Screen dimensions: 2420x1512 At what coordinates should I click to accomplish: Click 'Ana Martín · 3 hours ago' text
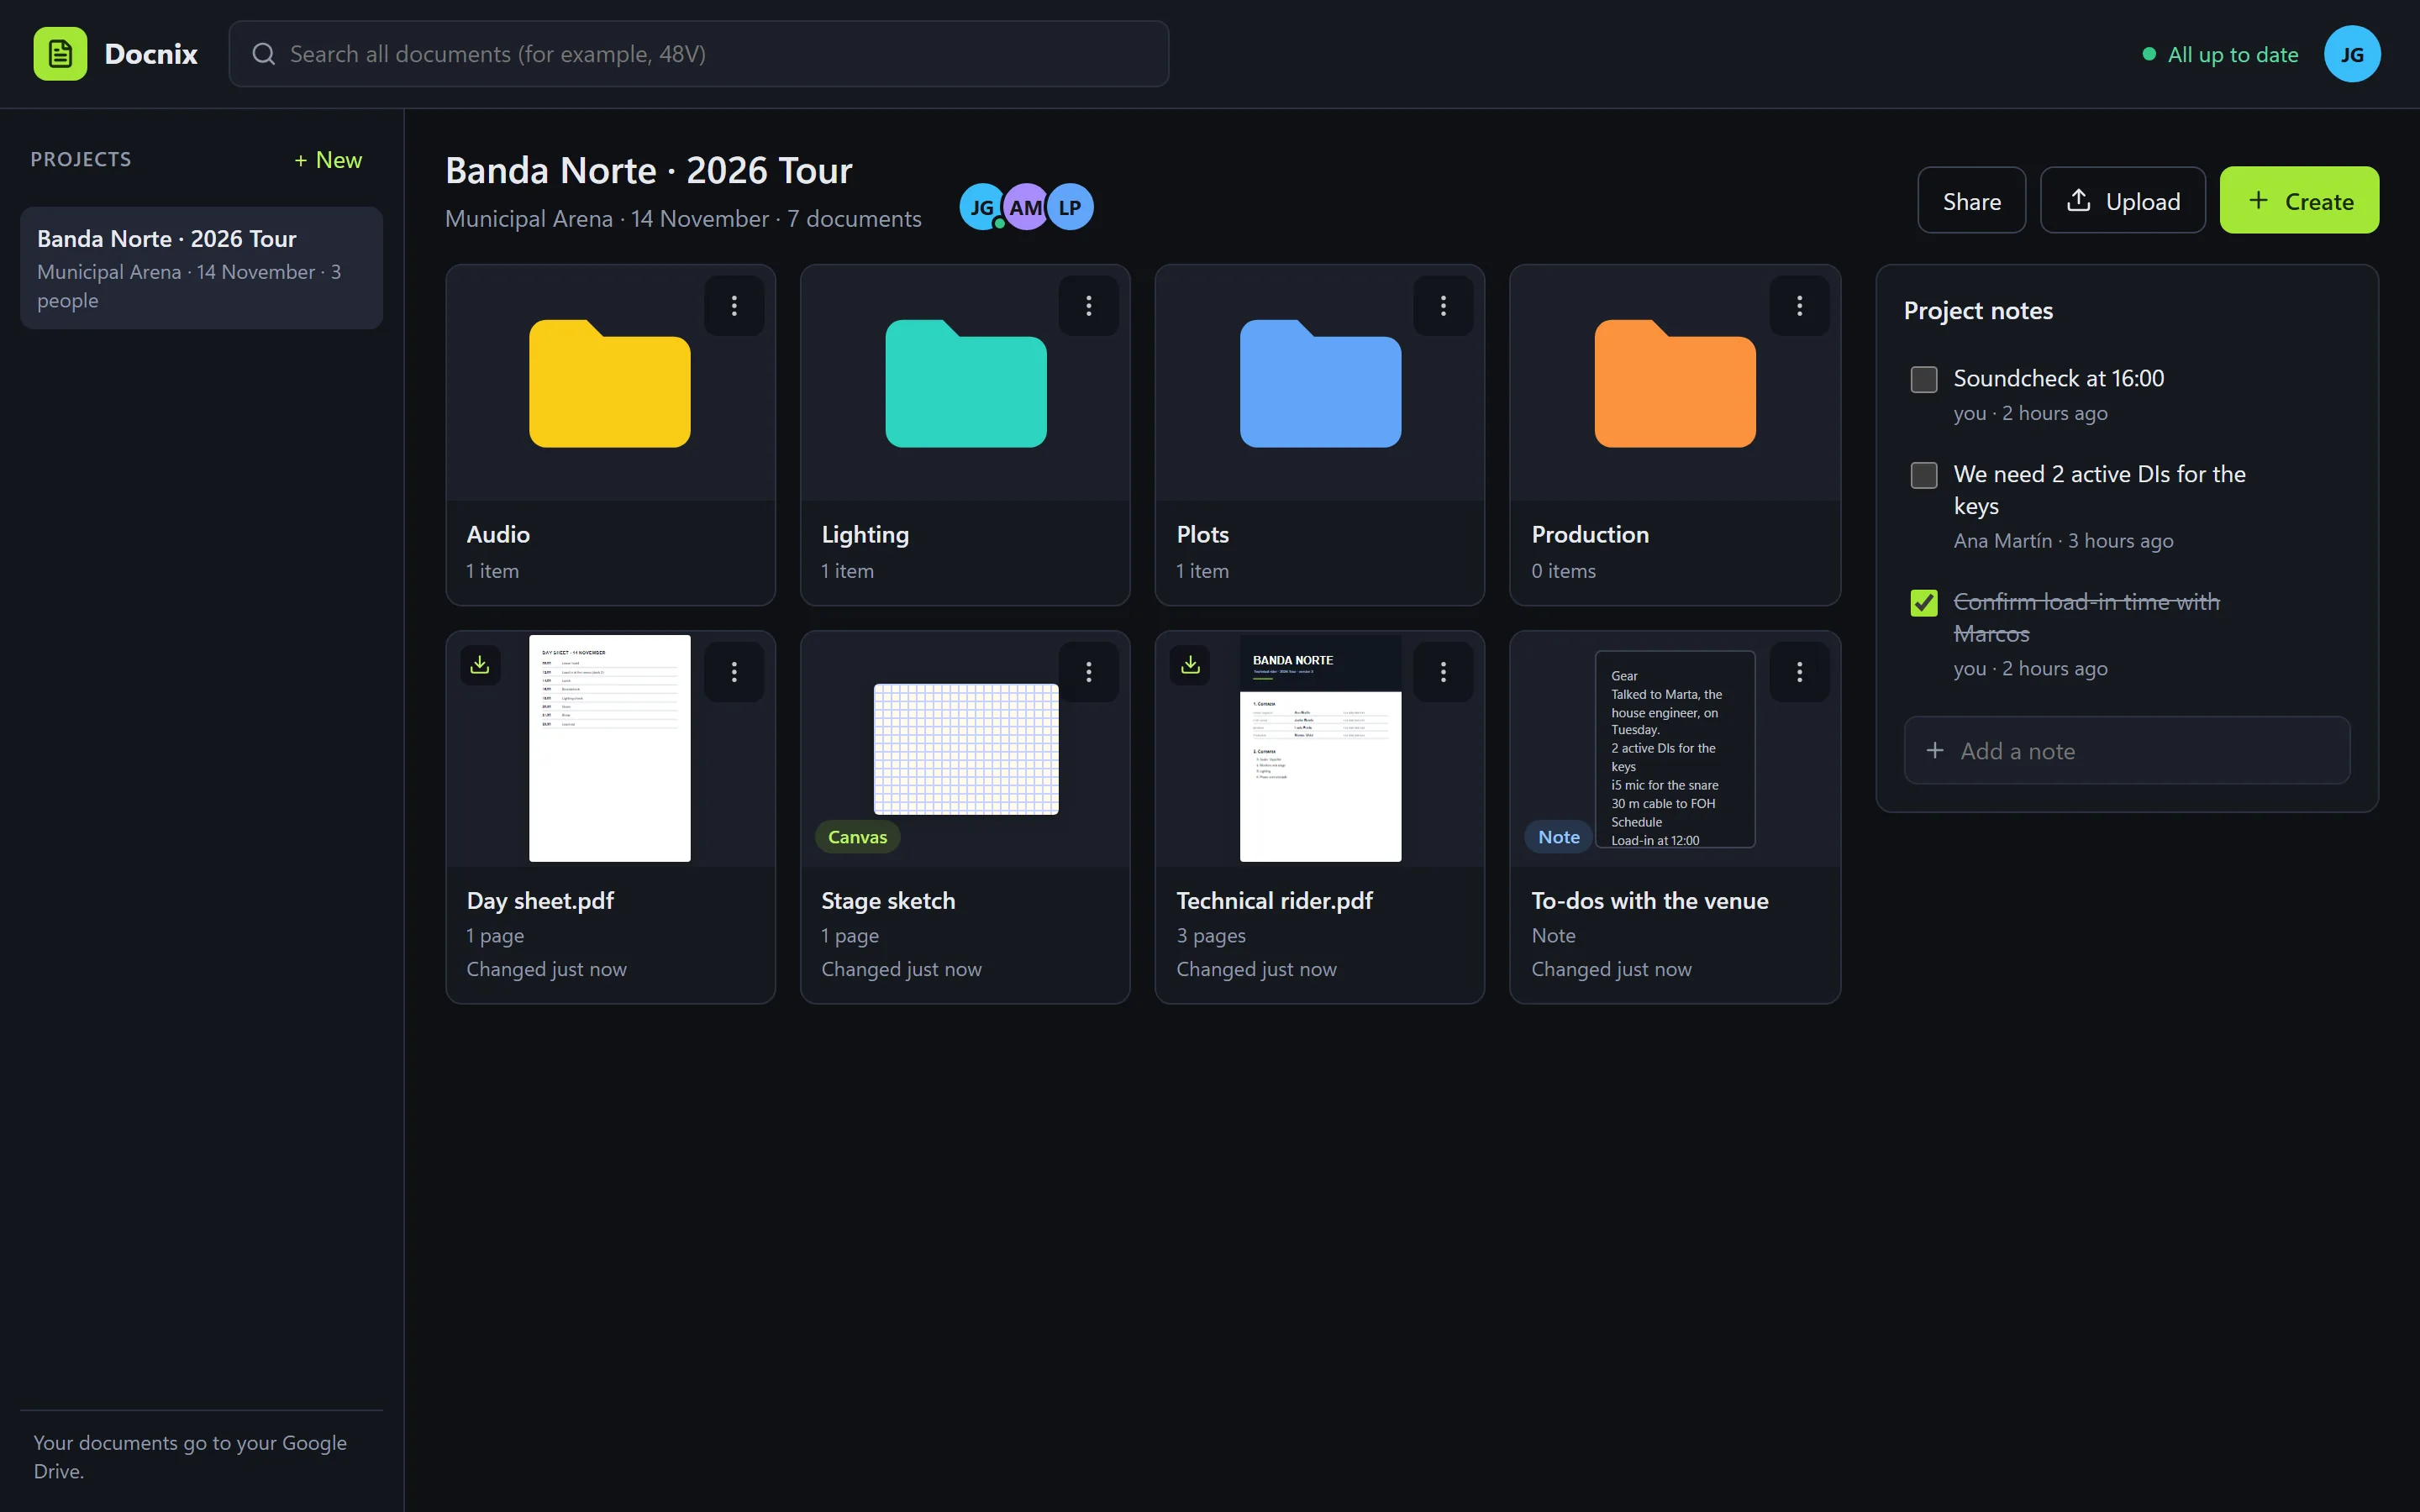[2063, 541]
